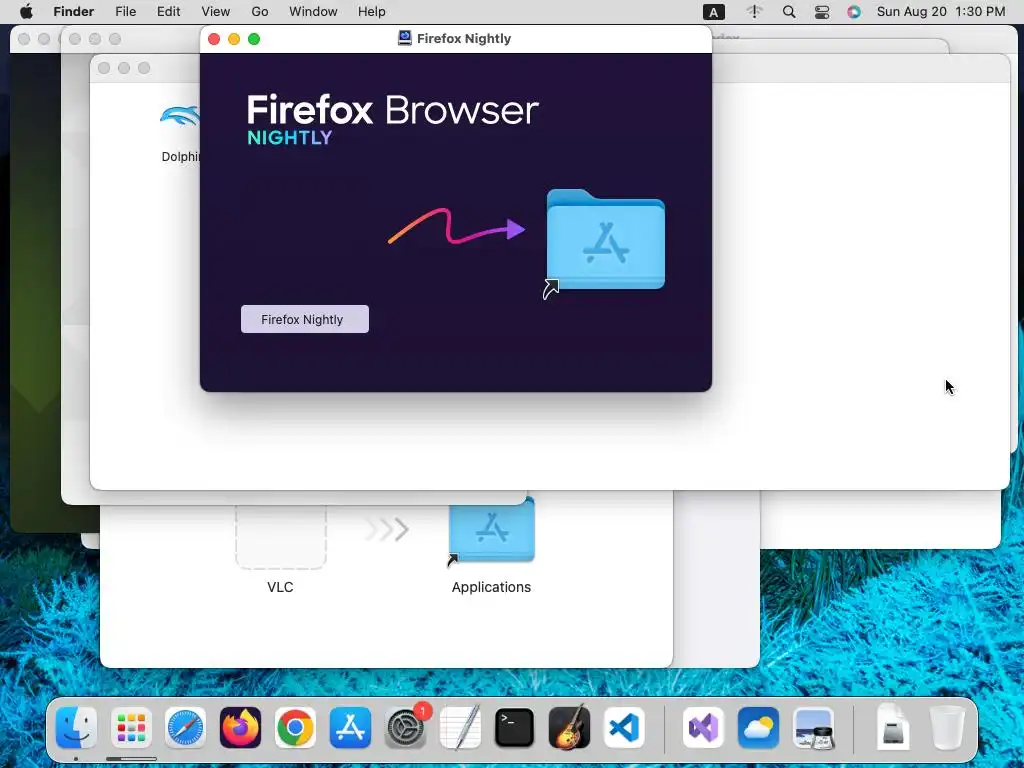Viewport: 1024px width, 768px height.
Task: Click the Siri icon in menu bar
Action: (854, 12)
